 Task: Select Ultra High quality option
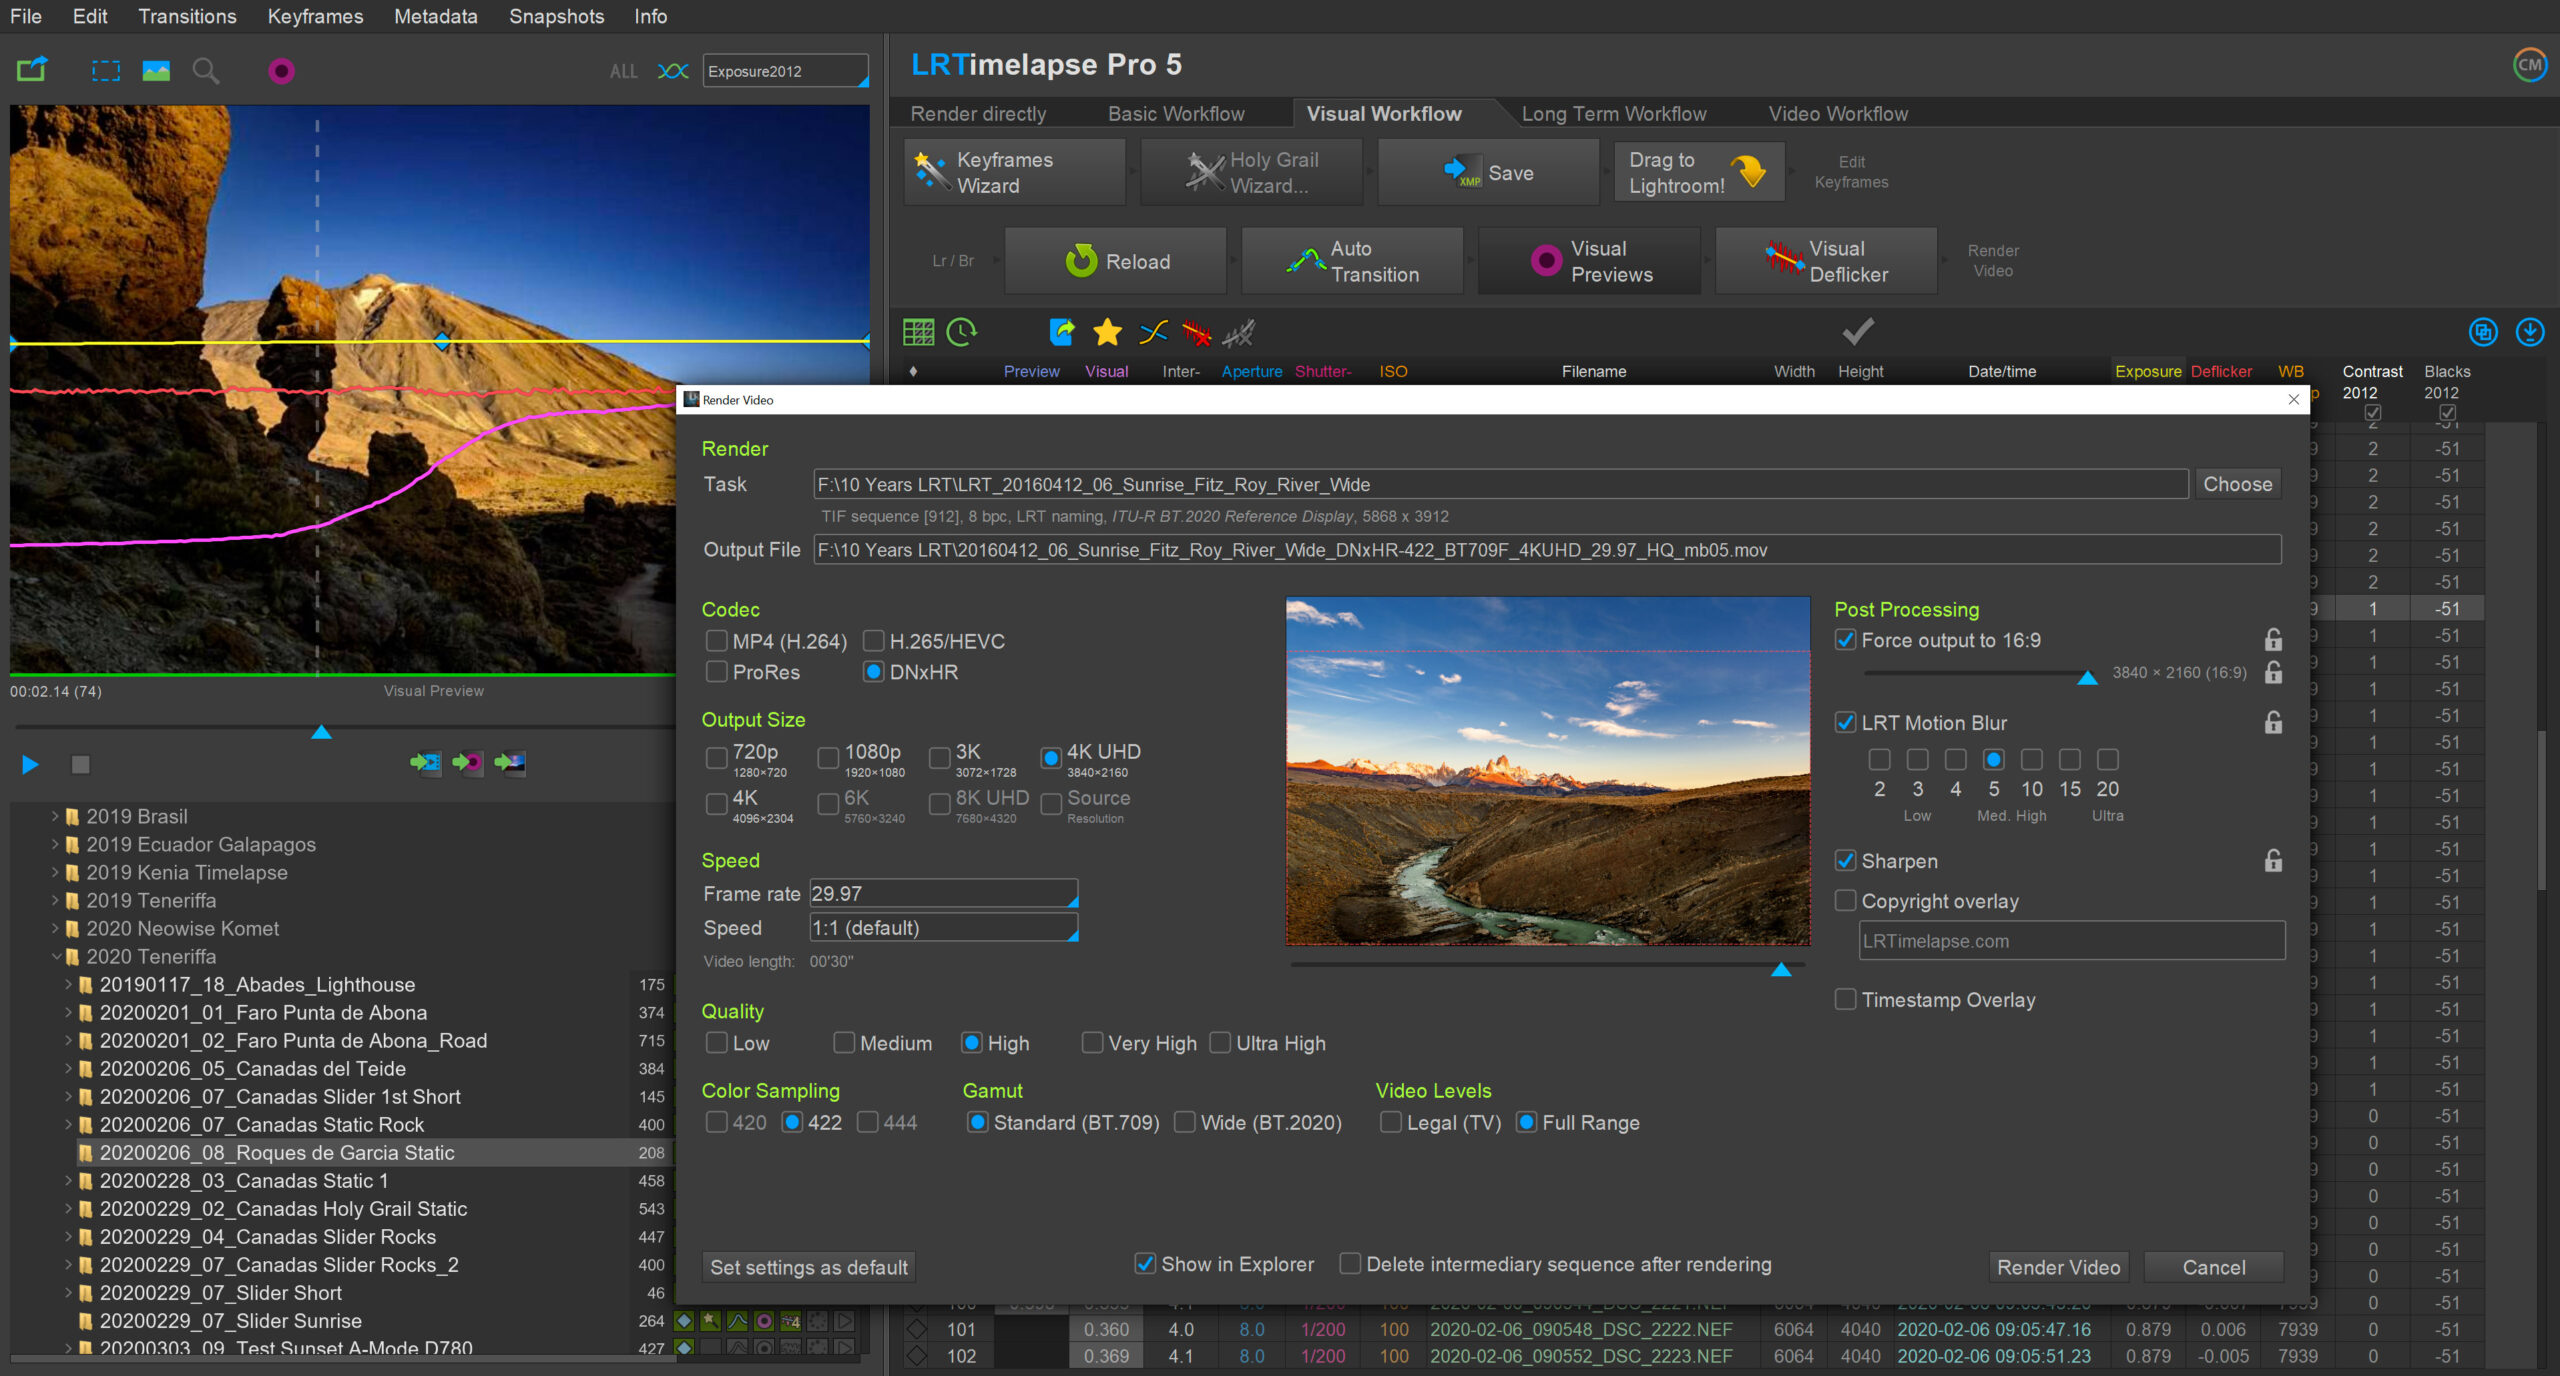(1221, 1043)
